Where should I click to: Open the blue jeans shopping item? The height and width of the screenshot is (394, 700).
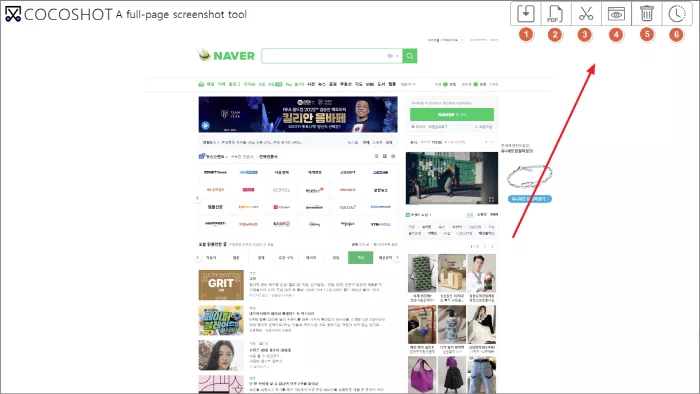point(481,375)
